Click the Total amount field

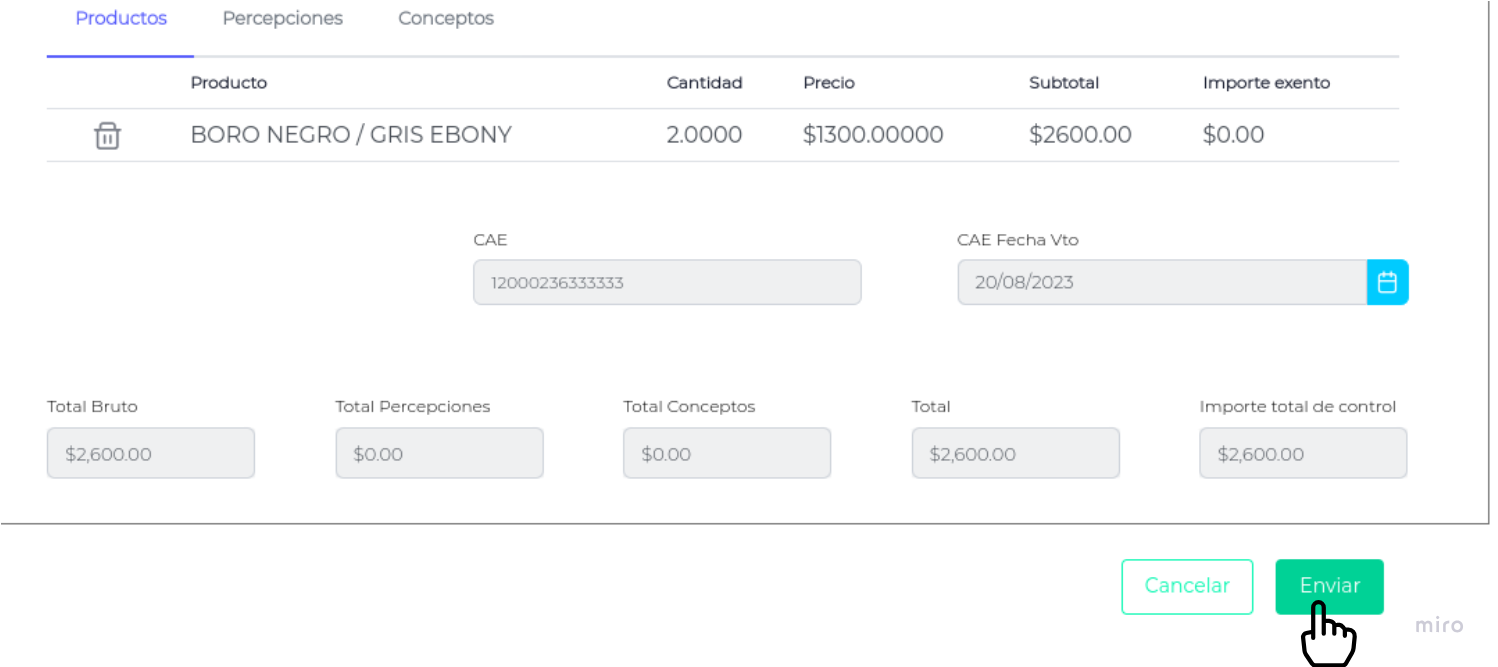(x=1015, y=454)
